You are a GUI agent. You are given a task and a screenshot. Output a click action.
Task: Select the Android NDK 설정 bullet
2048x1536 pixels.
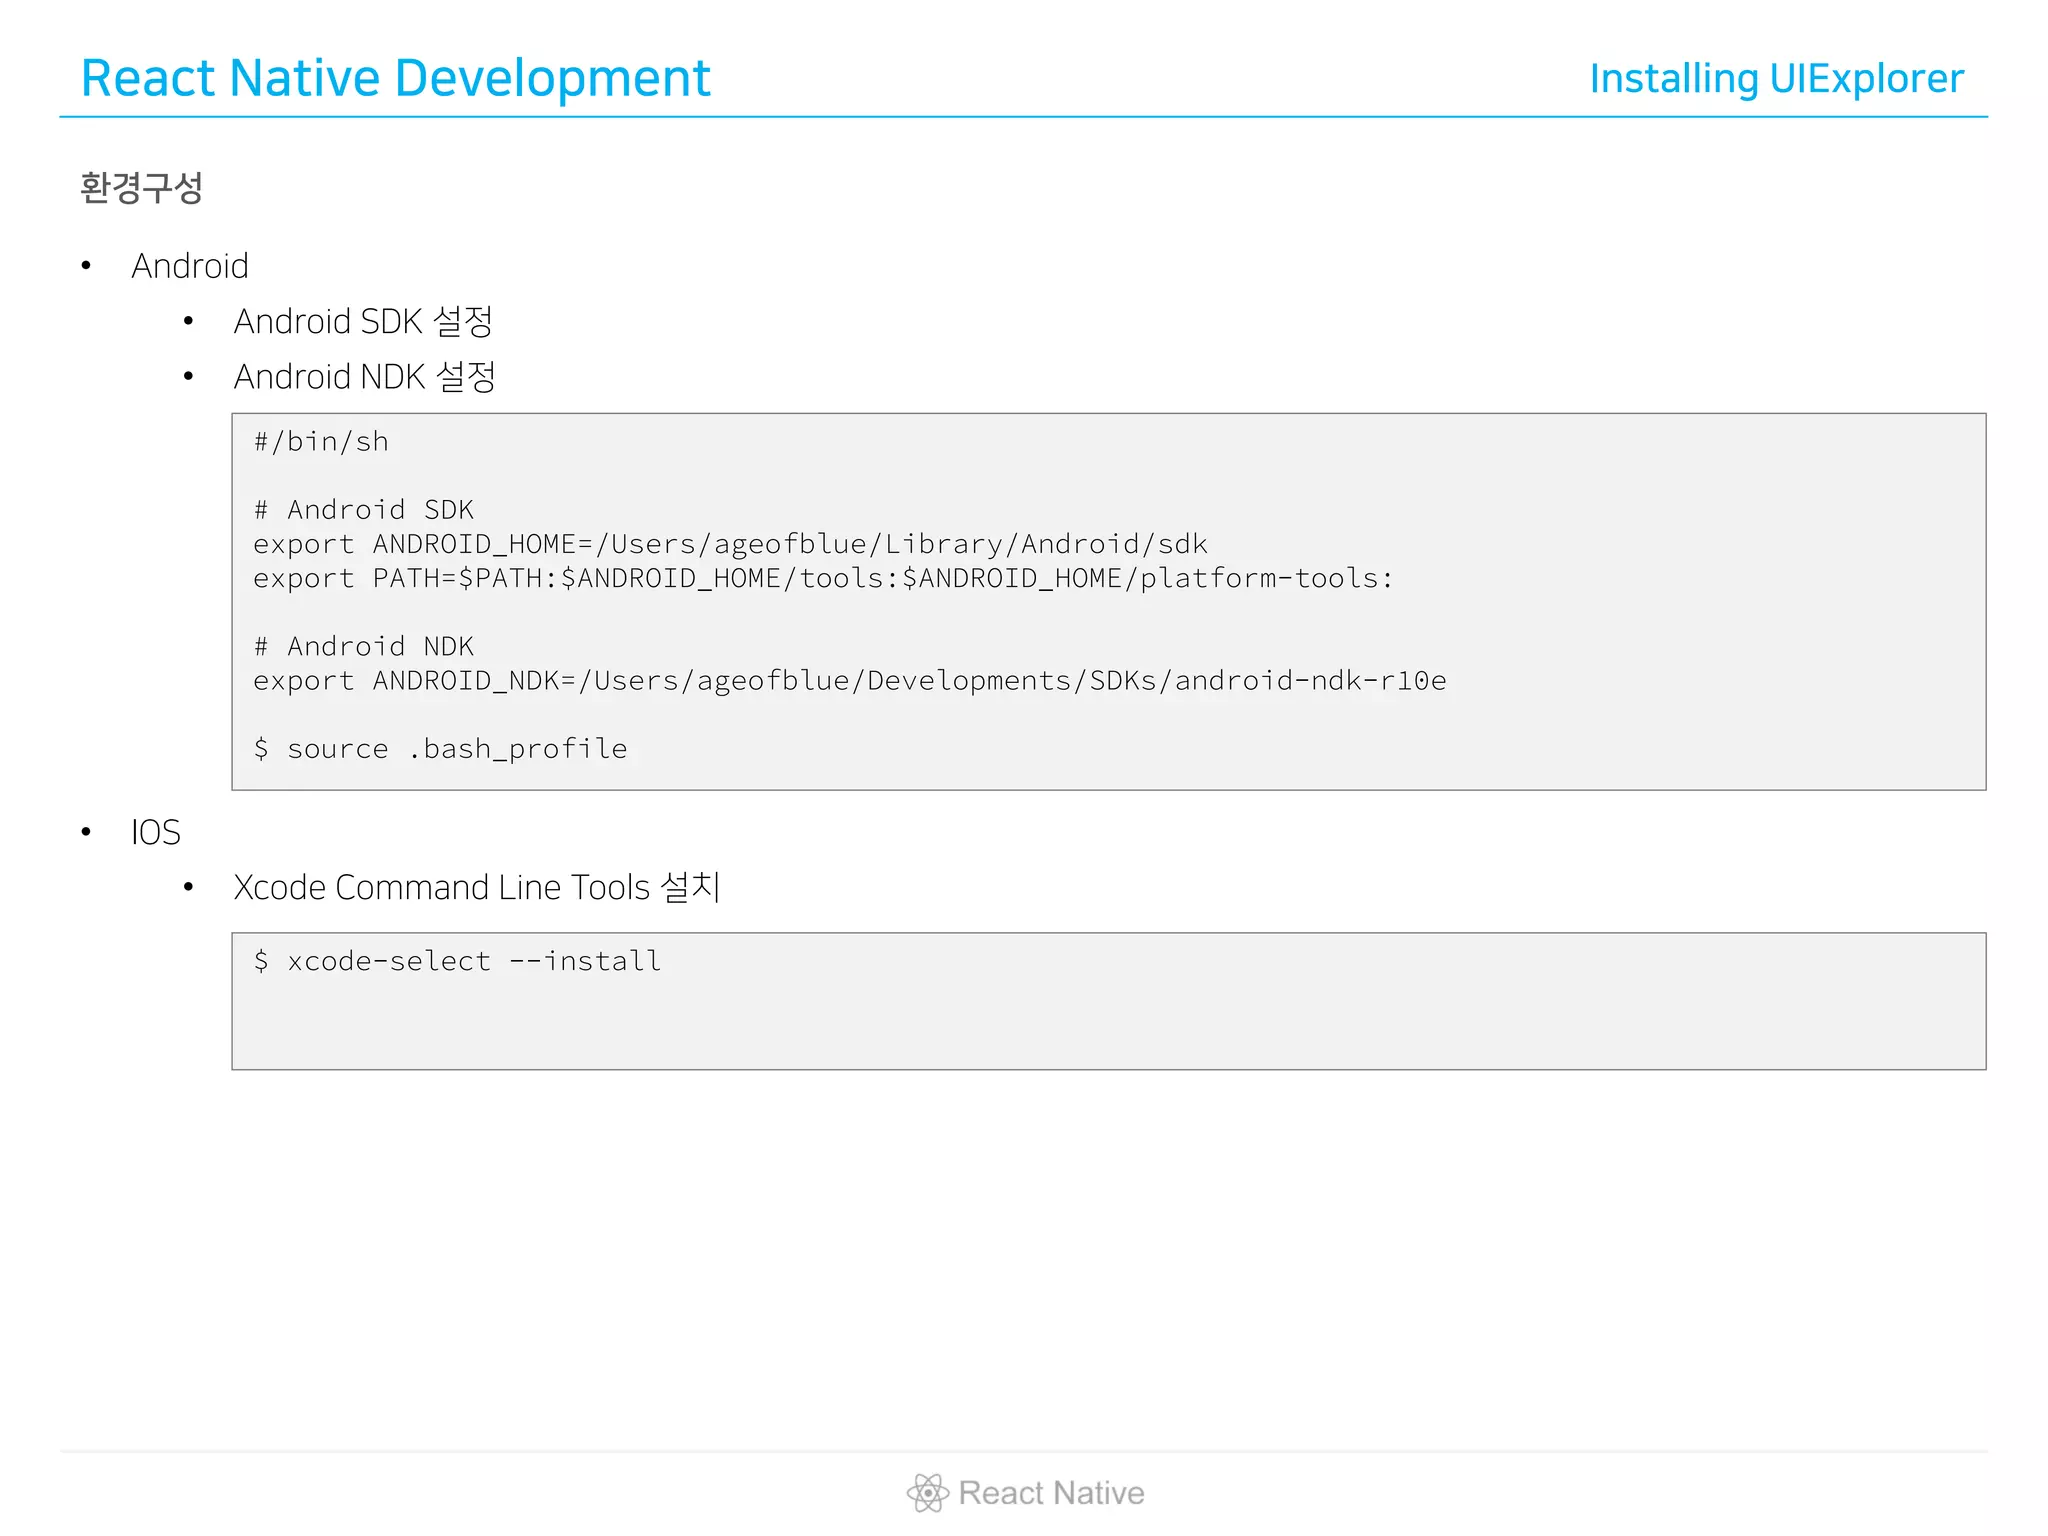click(x=364, y=376)
